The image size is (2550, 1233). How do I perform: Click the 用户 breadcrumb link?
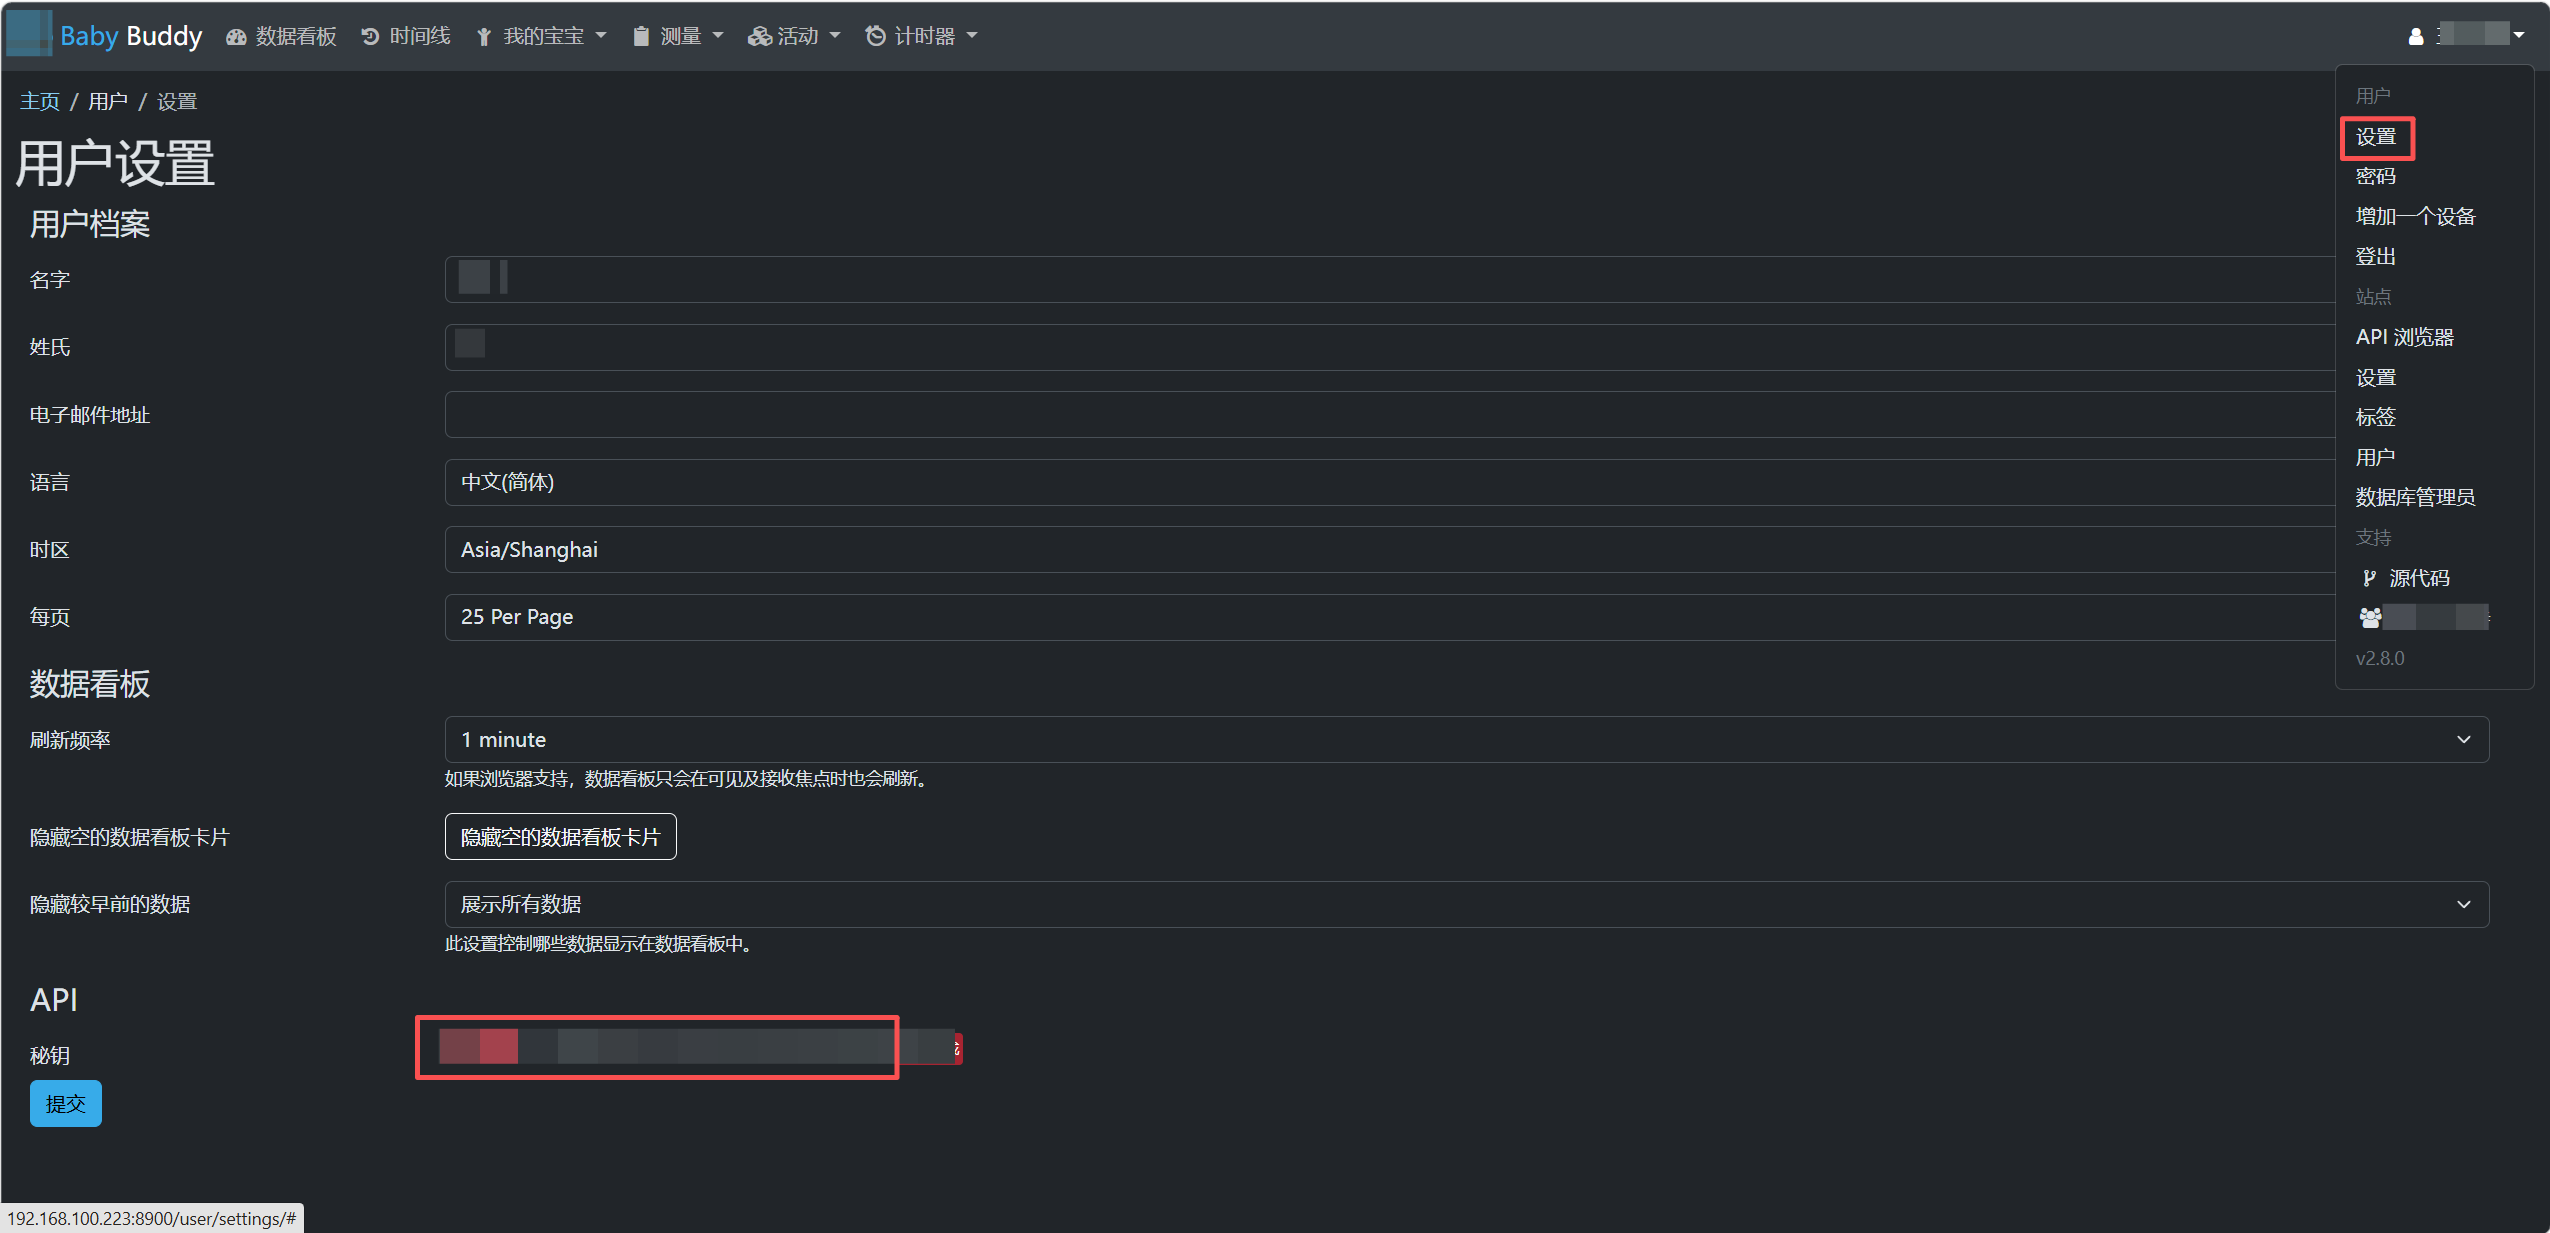tap(108, 101)
